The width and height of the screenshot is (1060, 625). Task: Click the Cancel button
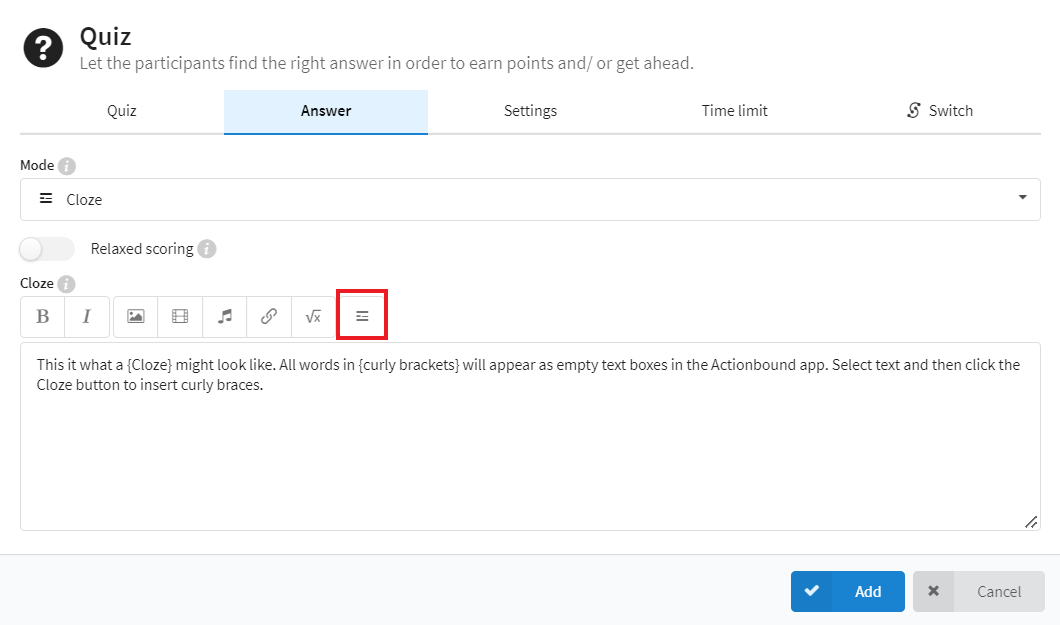click(x=979, y=591)
